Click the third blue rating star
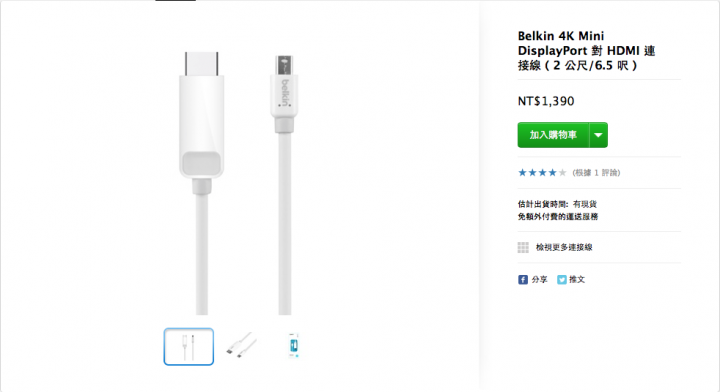The width and height of the screenshot is (720, 392). click(542, 173)
